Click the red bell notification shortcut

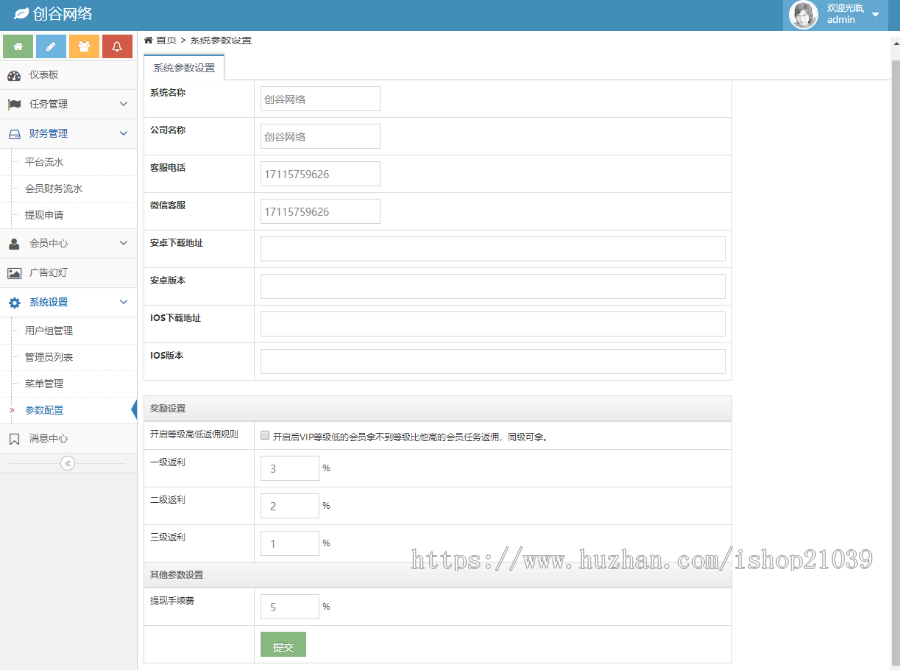click(117, 47)
